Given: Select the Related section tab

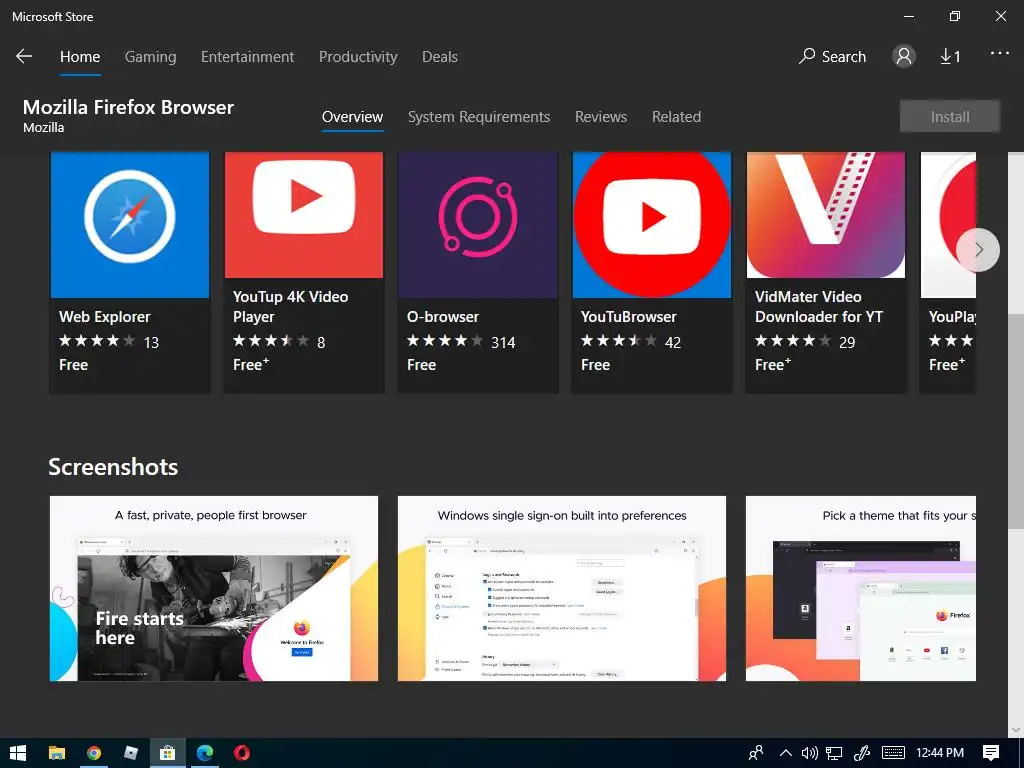Looking at the screenshot, I should 677,117.
